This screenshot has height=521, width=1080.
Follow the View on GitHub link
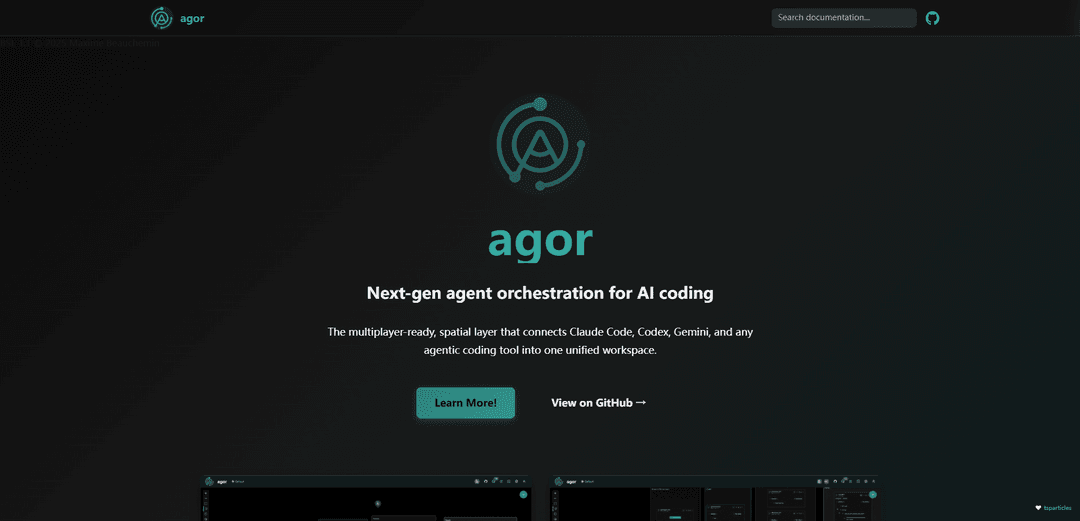[x=599, y=402]
